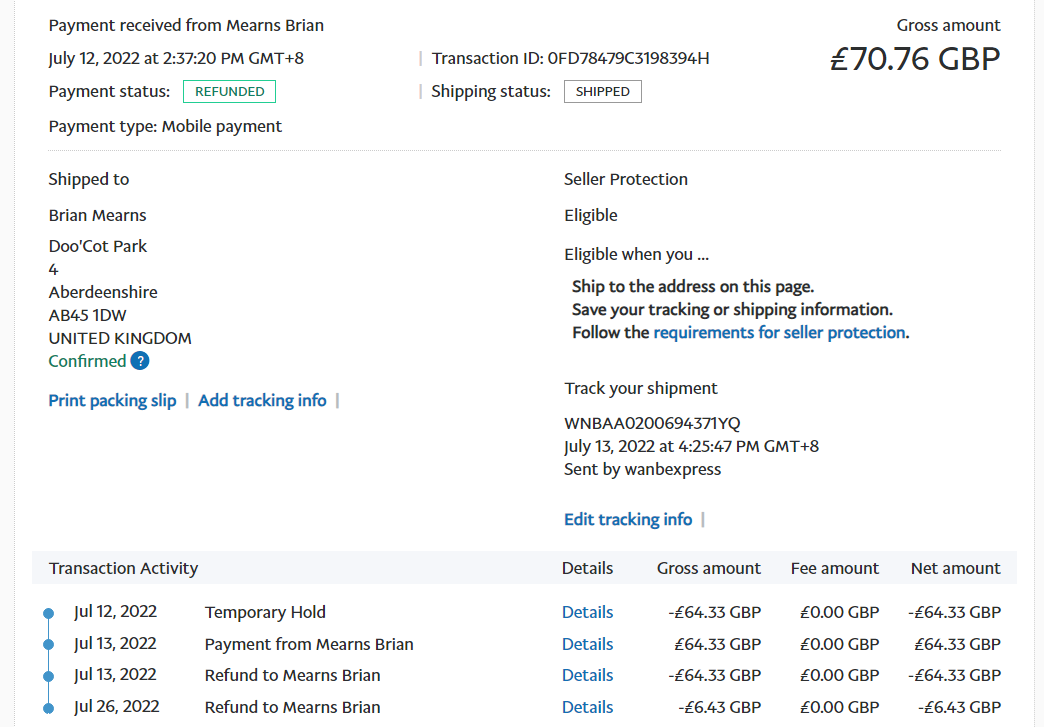This screenshot has width=1044, height=727.
Task: Open Details for Jul 13 refund
Action: 587,675
